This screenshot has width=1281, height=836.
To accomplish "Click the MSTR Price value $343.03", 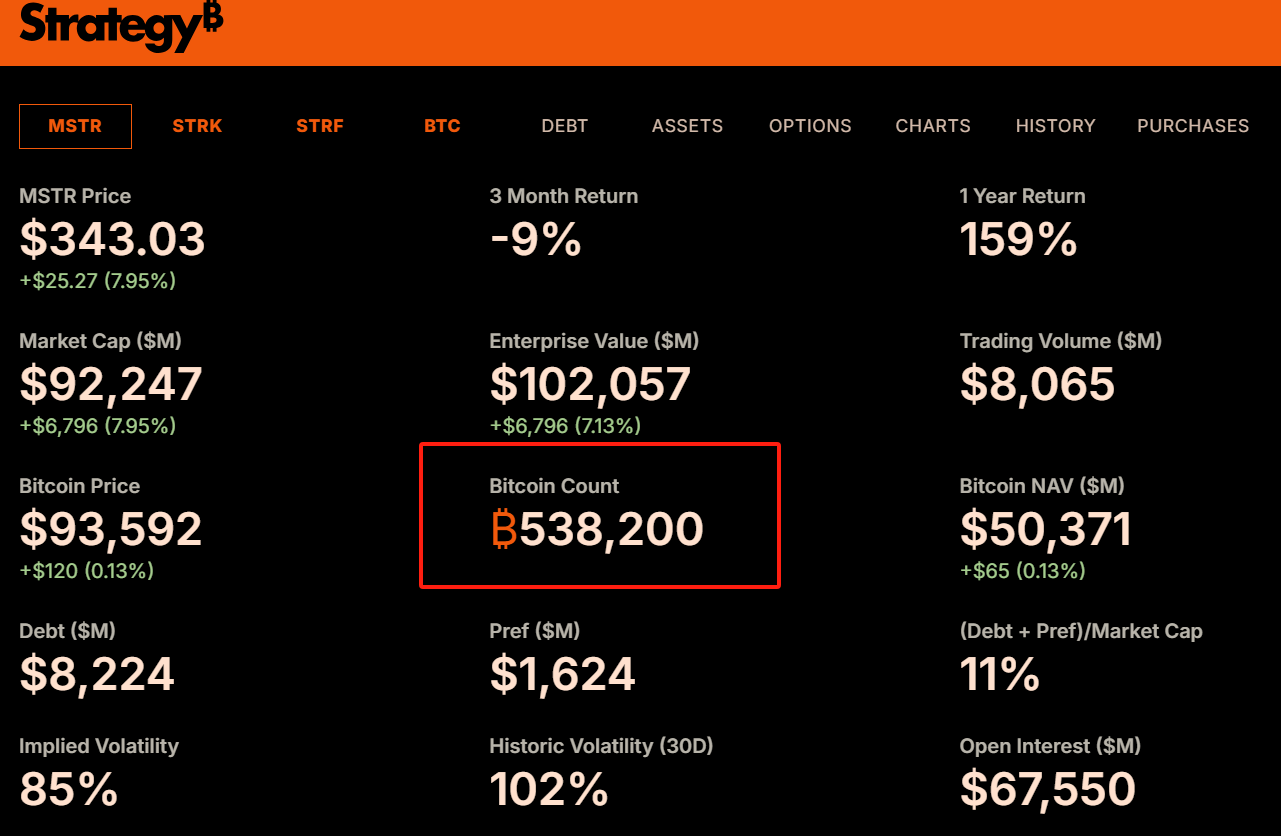I will pos(112,240).
